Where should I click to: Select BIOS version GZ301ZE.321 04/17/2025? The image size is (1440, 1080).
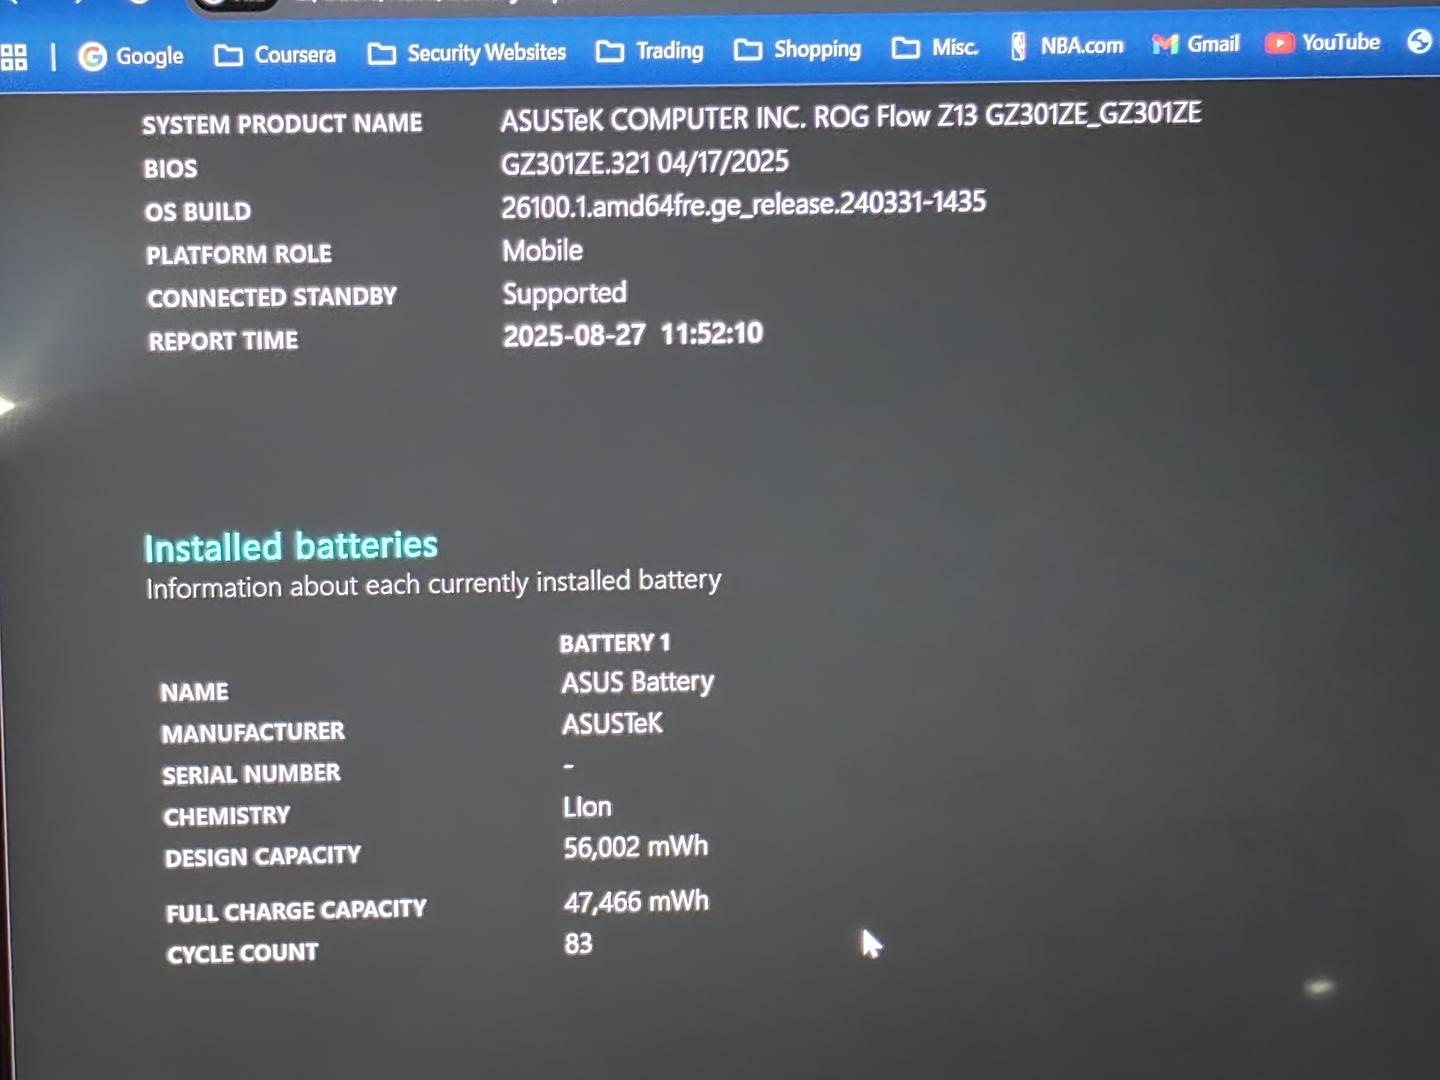[645, 162]
